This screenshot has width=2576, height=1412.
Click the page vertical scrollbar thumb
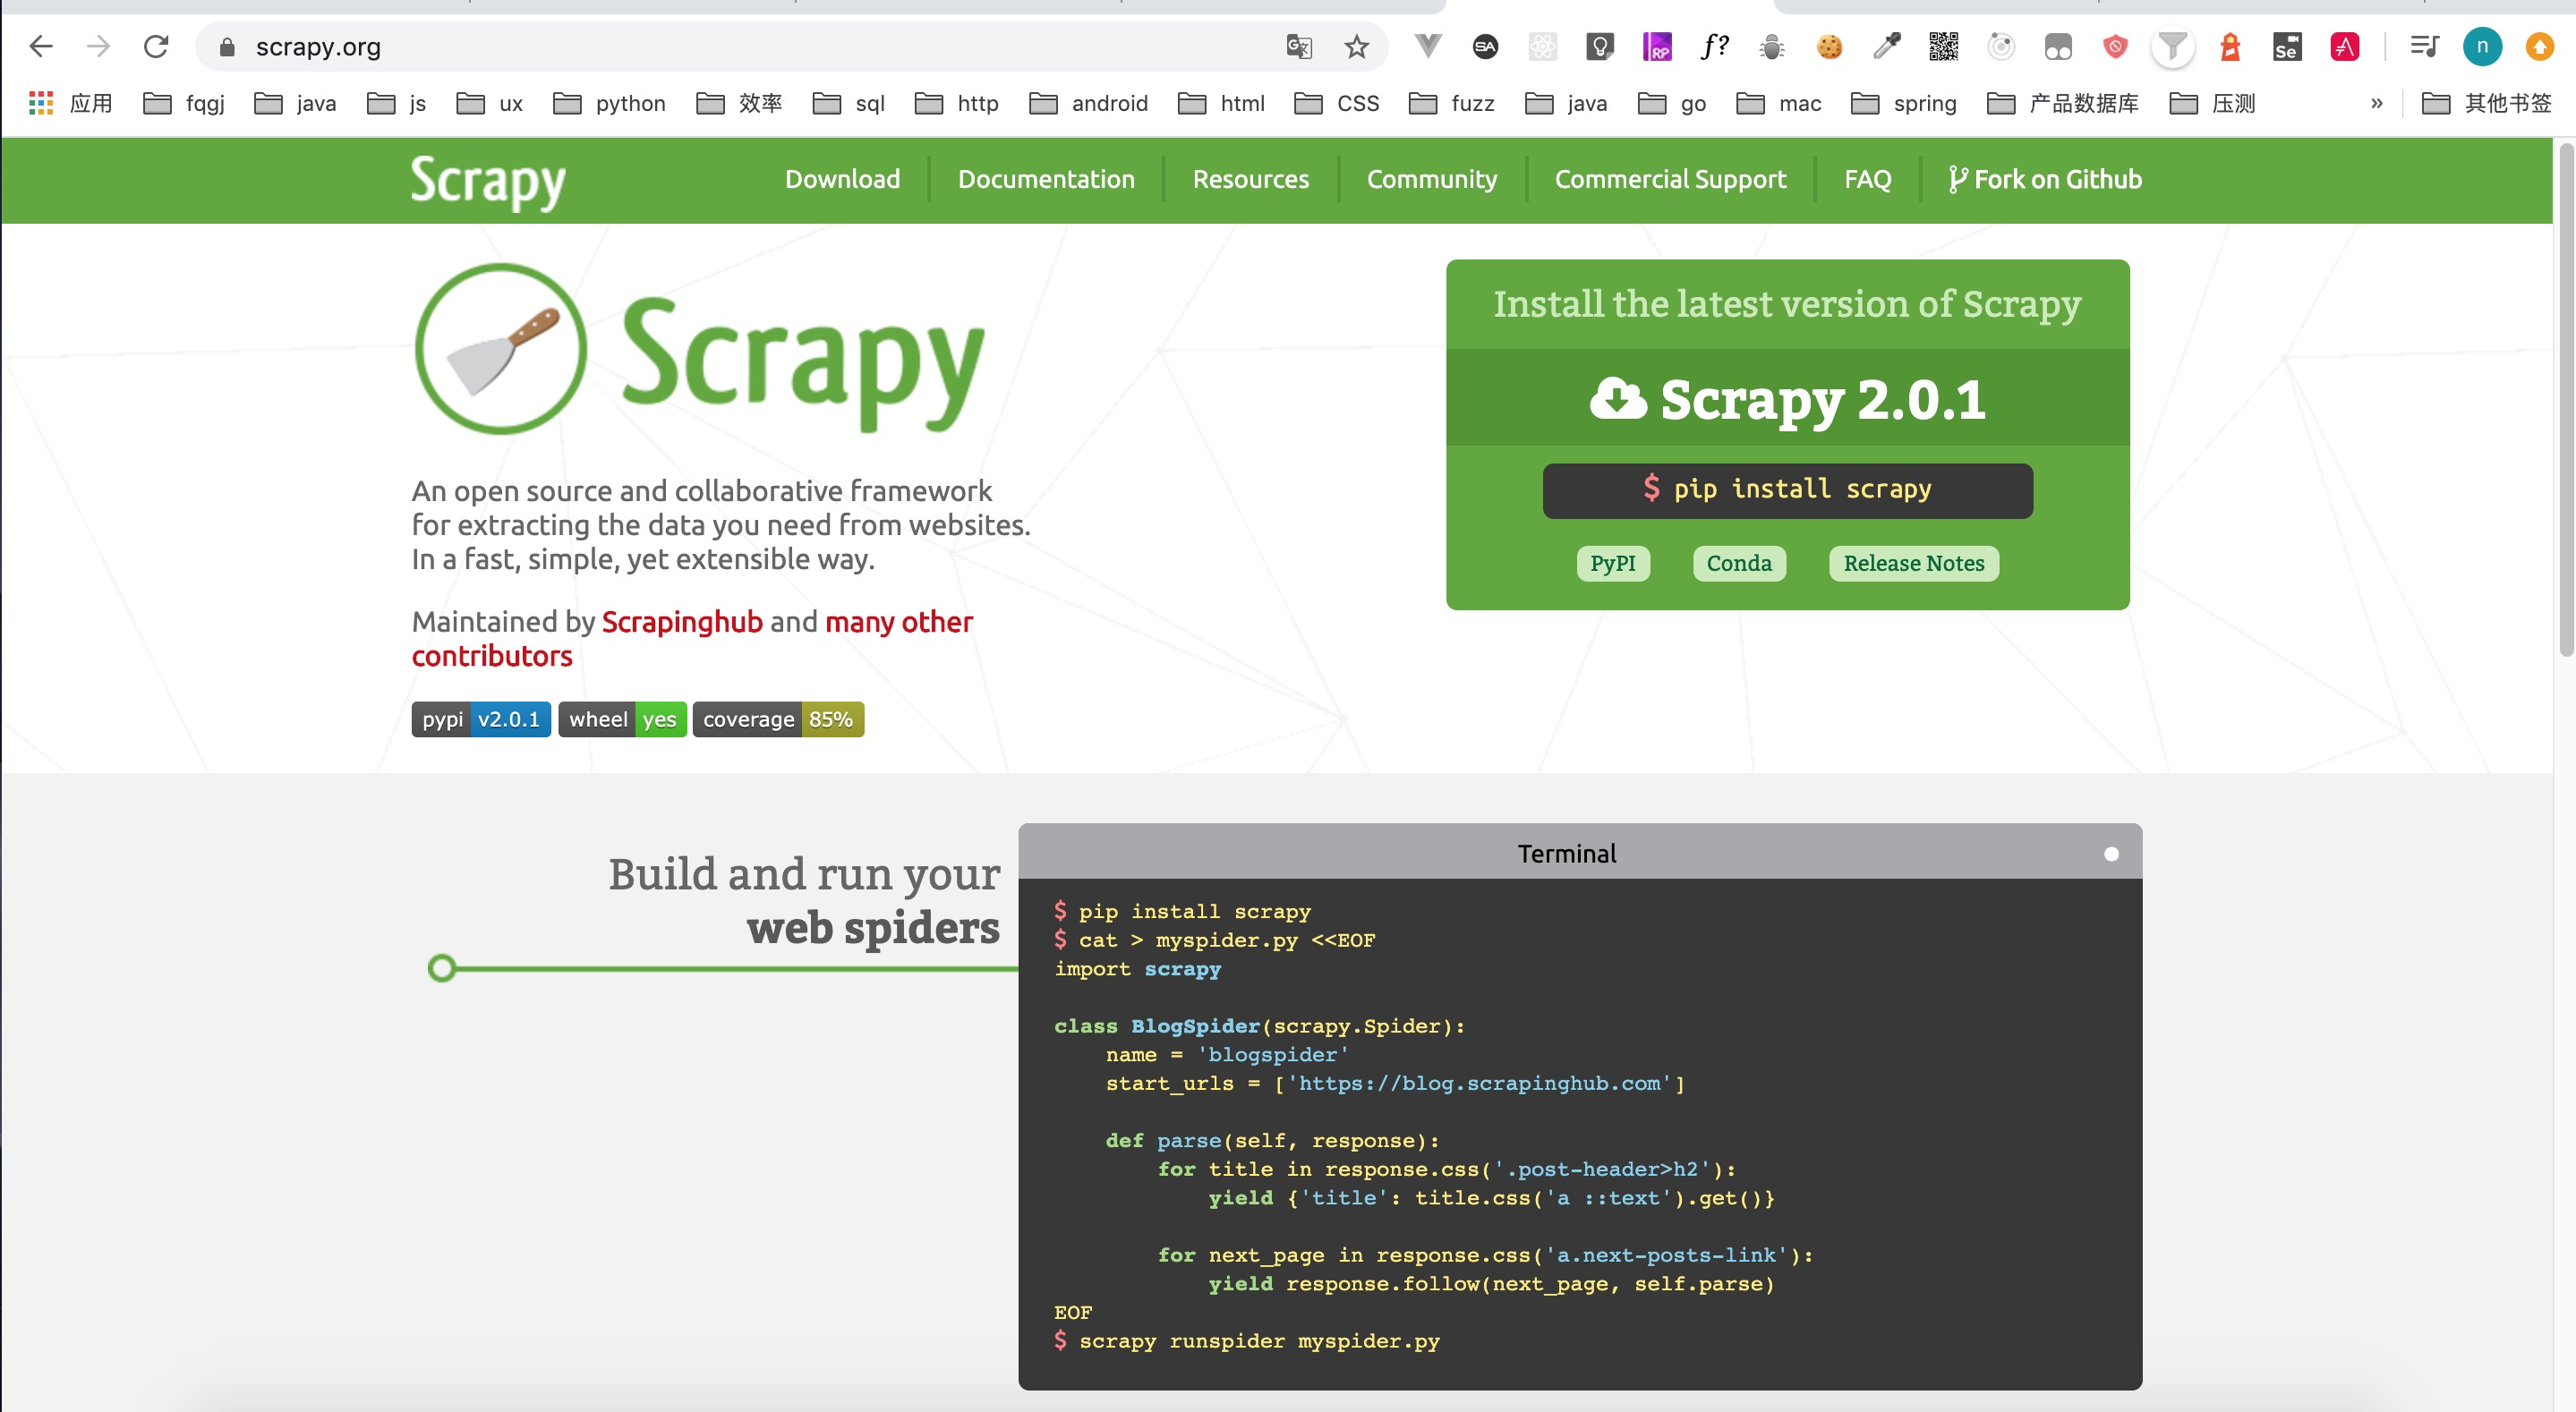(x=2565, y=400)
